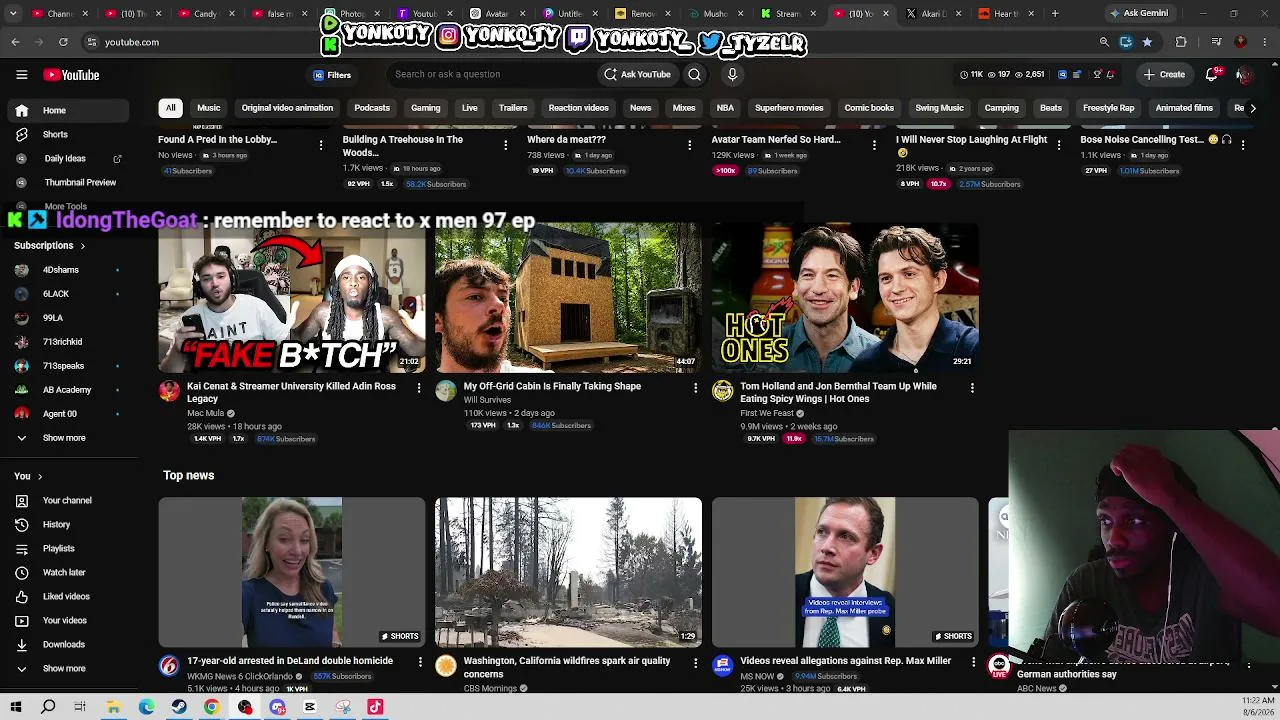Open options for Rep. Max Miller short
The height and width of the screenshot is (720, 1280).
click(973, 662)
